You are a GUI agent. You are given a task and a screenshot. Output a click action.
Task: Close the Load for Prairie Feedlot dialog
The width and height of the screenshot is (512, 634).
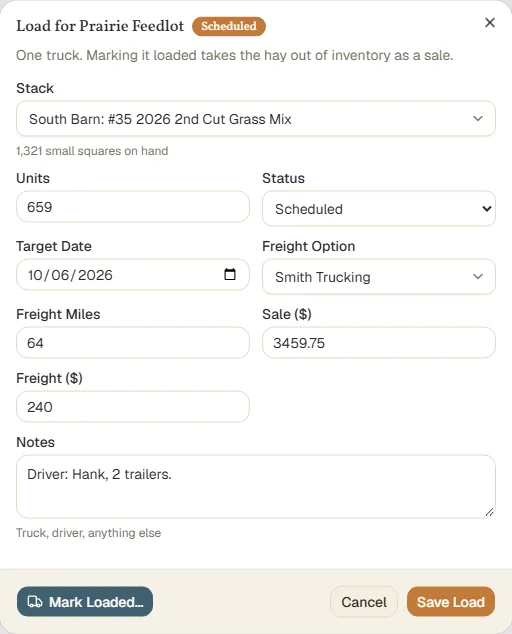(x=490, y=23)
